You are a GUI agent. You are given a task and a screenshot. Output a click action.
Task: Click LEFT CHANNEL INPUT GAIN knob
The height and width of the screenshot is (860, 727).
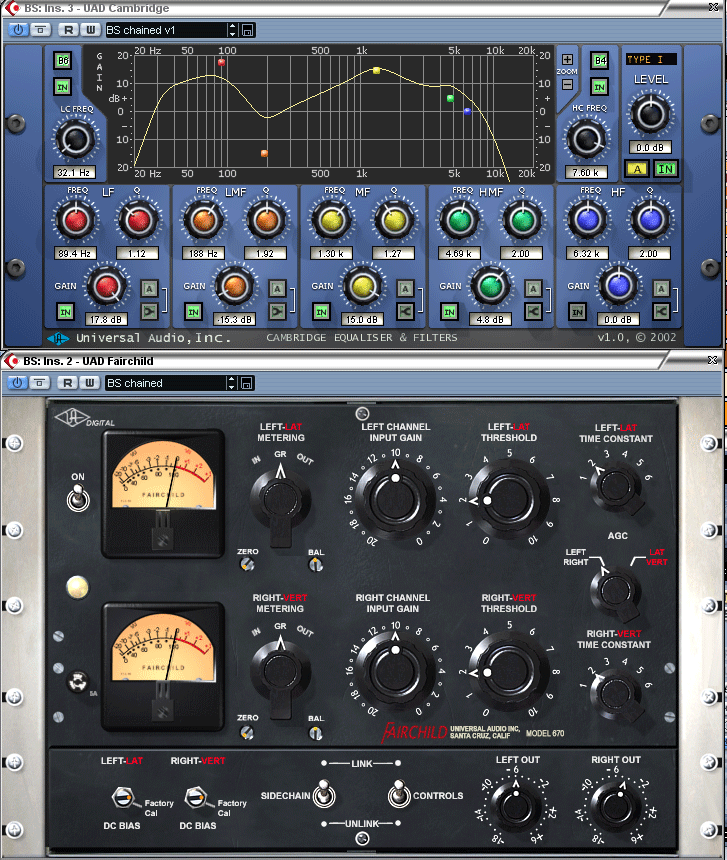tap(395, 500)
